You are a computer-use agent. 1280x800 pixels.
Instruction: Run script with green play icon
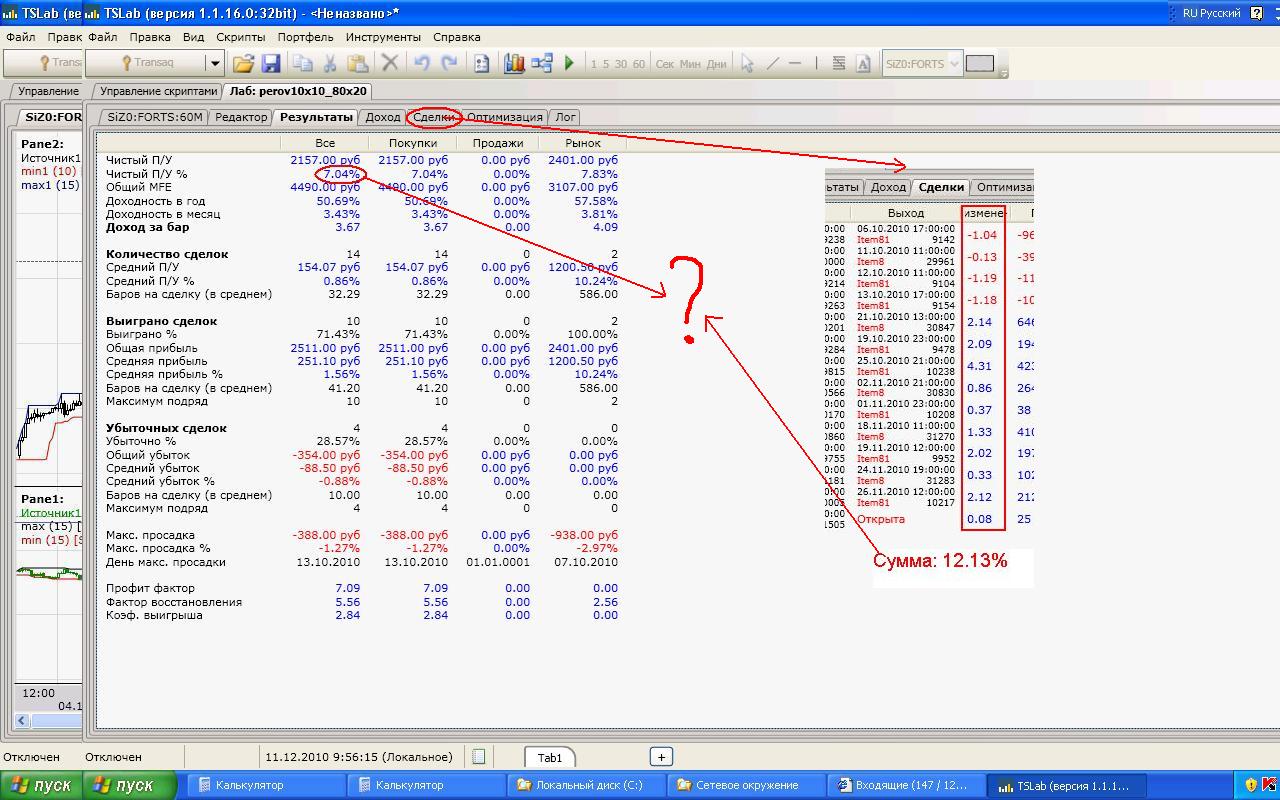[x=569, y=63]
